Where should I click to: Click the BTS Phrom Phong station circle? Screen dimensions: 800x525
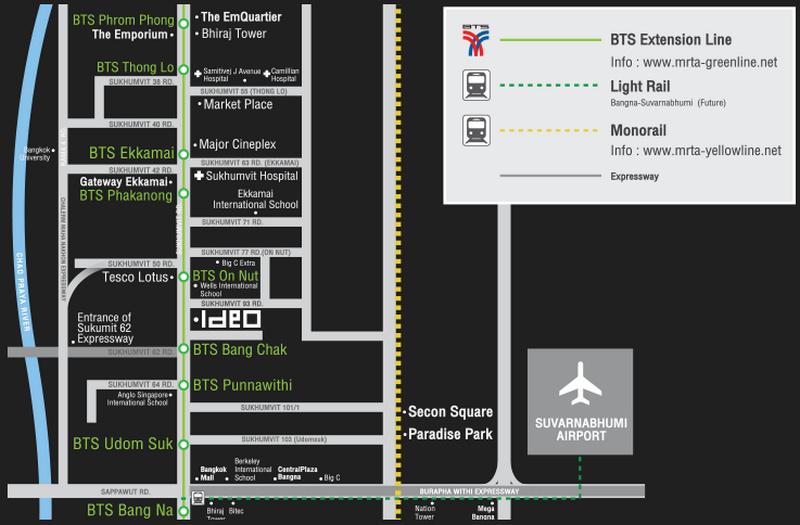pyautogui.click(x=184, y=23)
